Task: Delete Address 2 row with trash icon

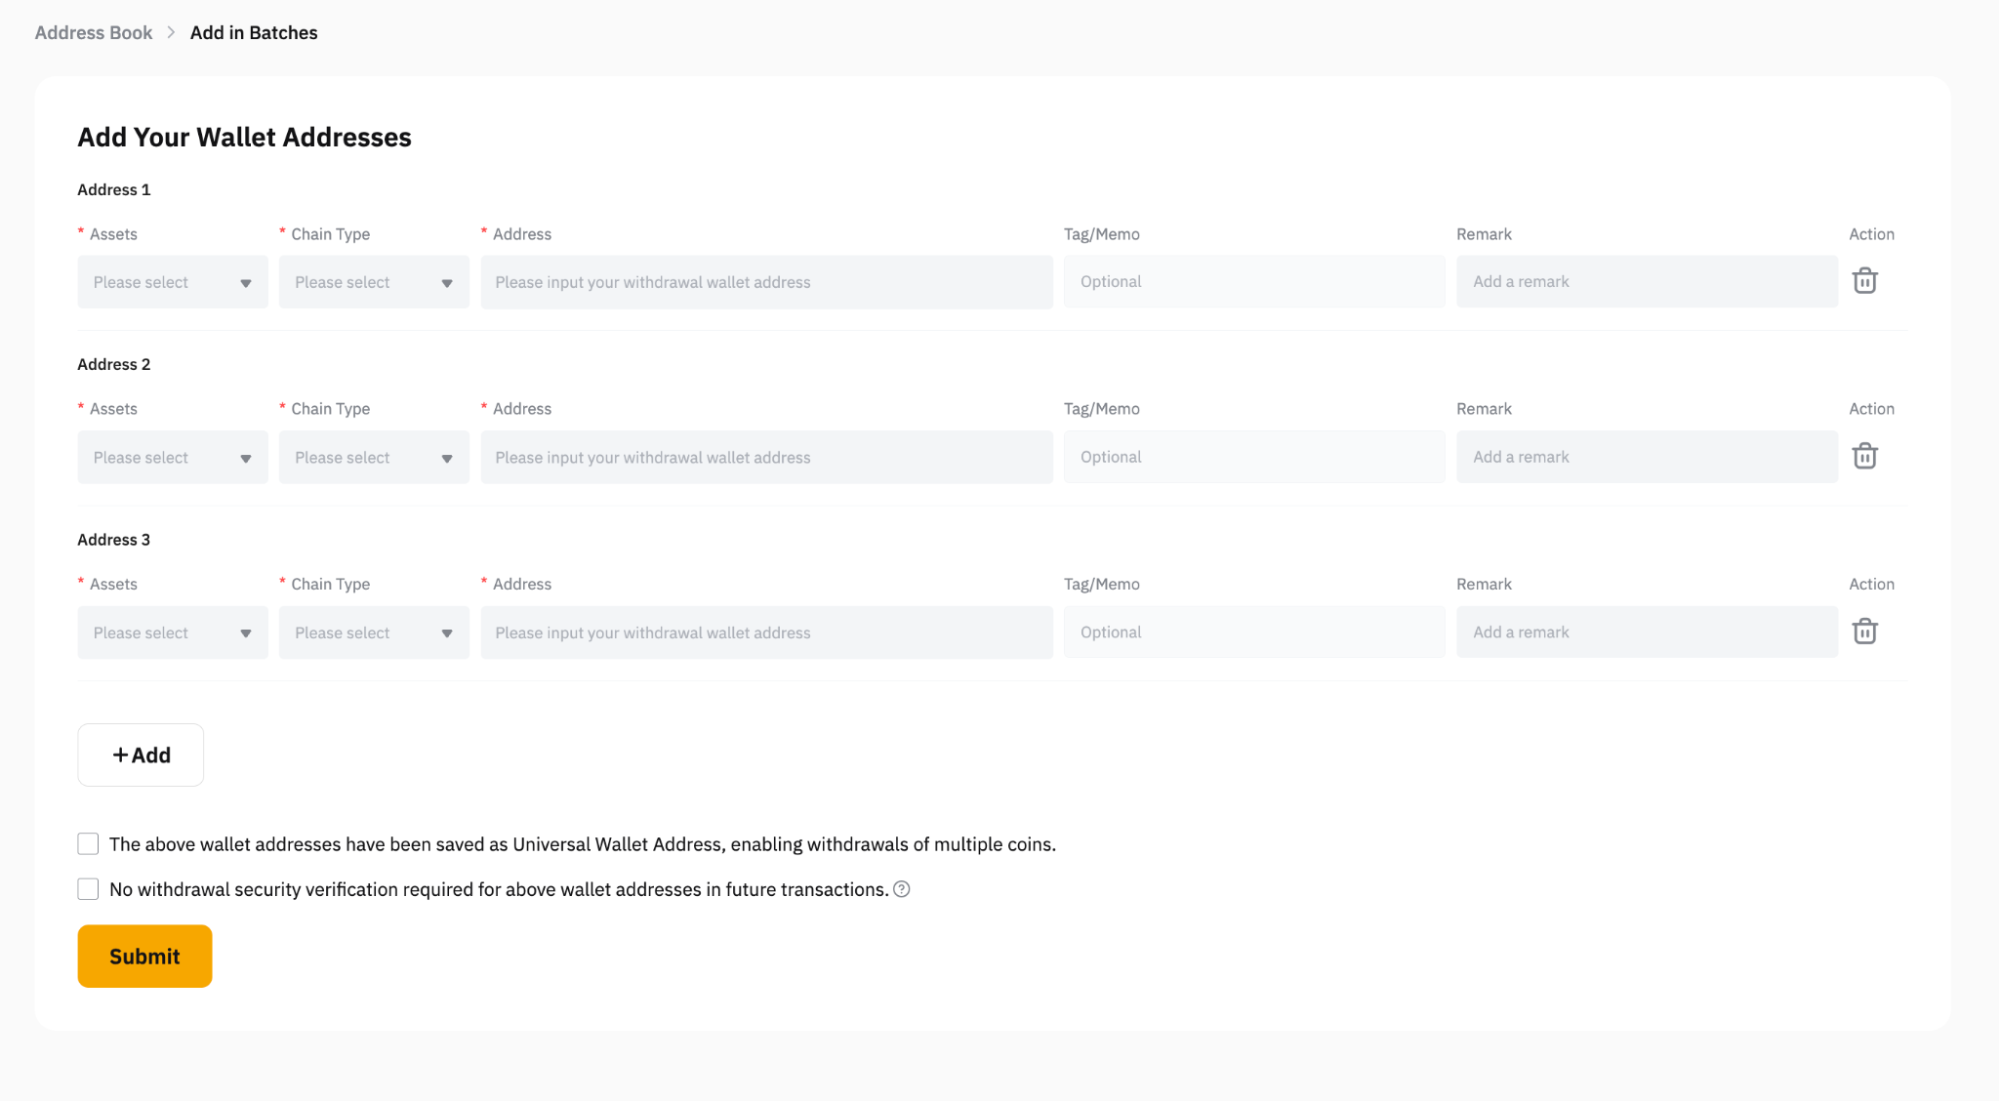Action: [1864, 456]
